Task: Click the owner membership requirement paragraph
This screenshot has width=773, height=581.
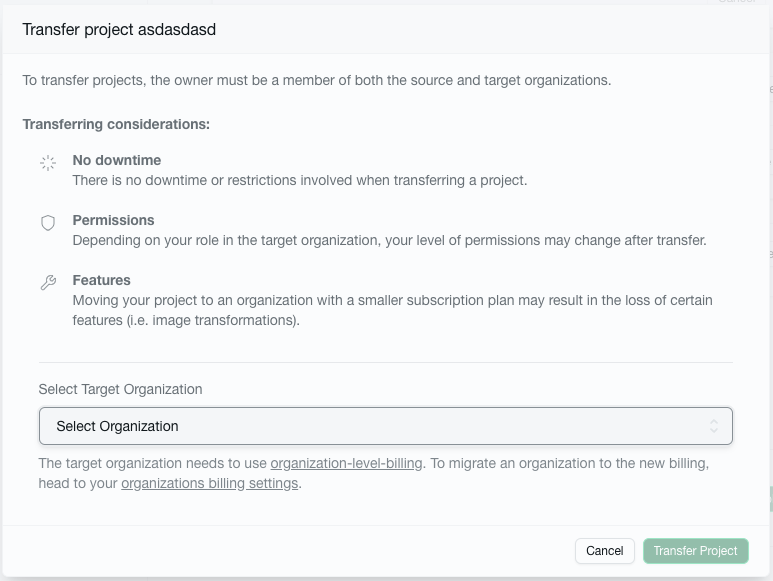Action: tap(317, 80)
